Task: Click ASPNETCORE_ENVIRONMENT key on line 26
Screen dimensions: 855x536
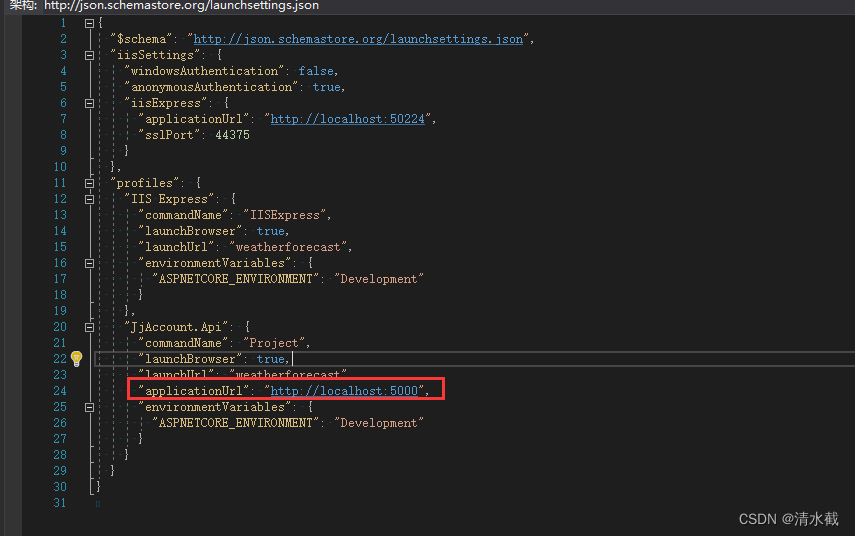Action: point(235,423)
